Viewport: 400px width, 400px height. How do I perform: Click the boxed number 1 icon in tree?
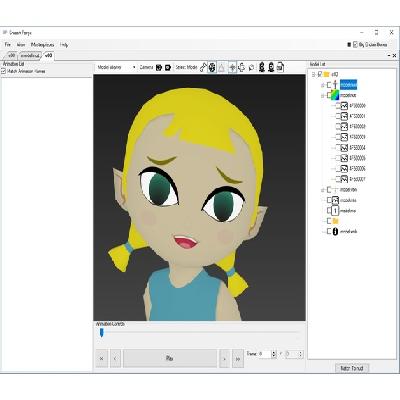click(335, 211)
